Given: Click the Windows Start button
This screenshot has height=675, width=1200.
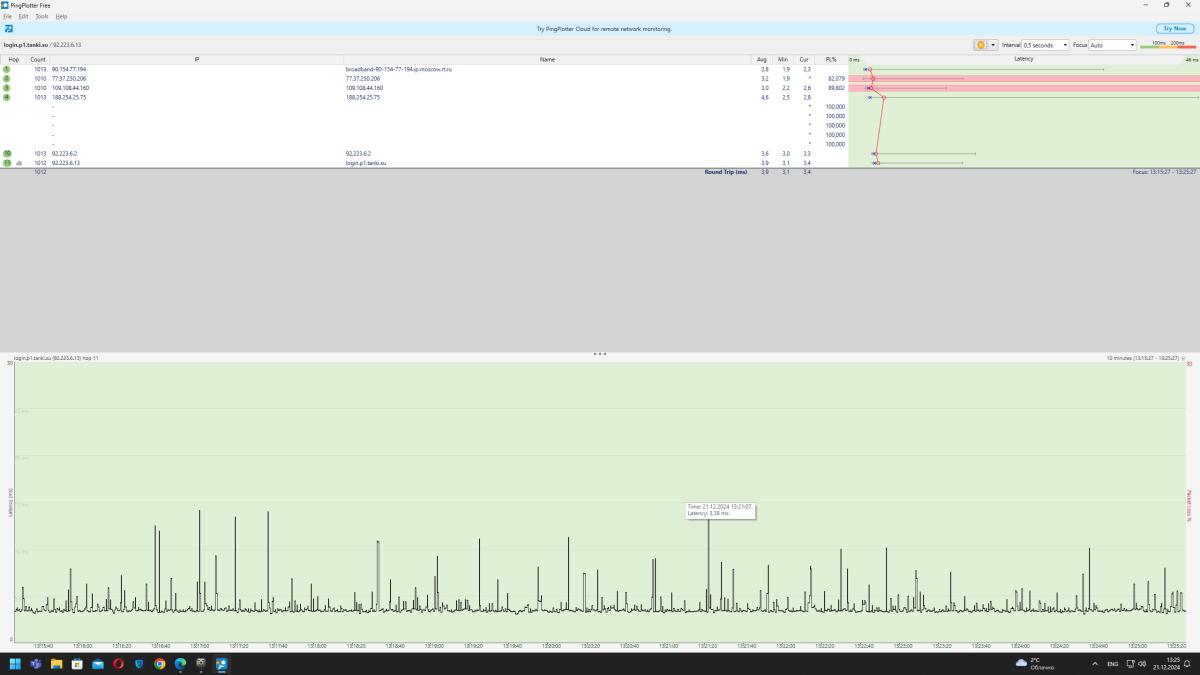Looking at the screenshot, I should (15, 664).
